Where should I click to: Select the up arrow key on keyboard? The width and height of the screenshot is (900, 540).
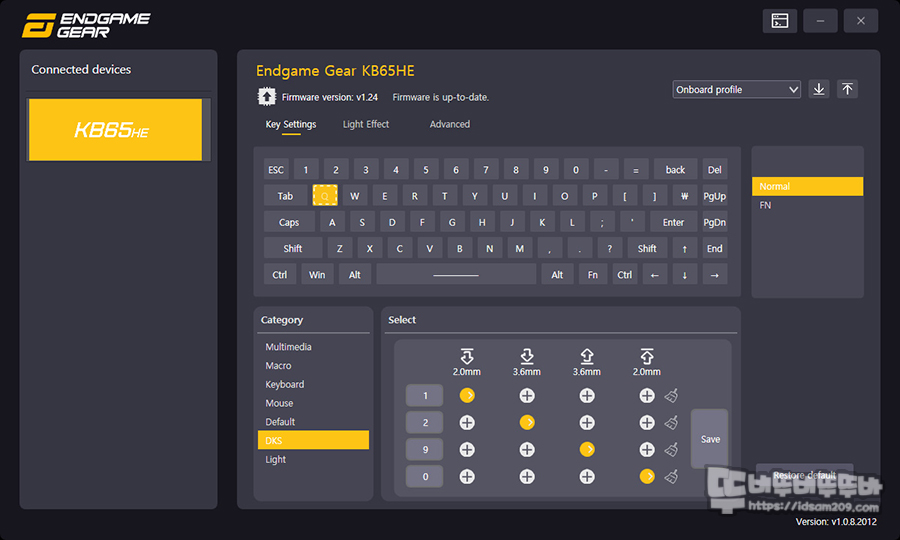click(685, 248)
